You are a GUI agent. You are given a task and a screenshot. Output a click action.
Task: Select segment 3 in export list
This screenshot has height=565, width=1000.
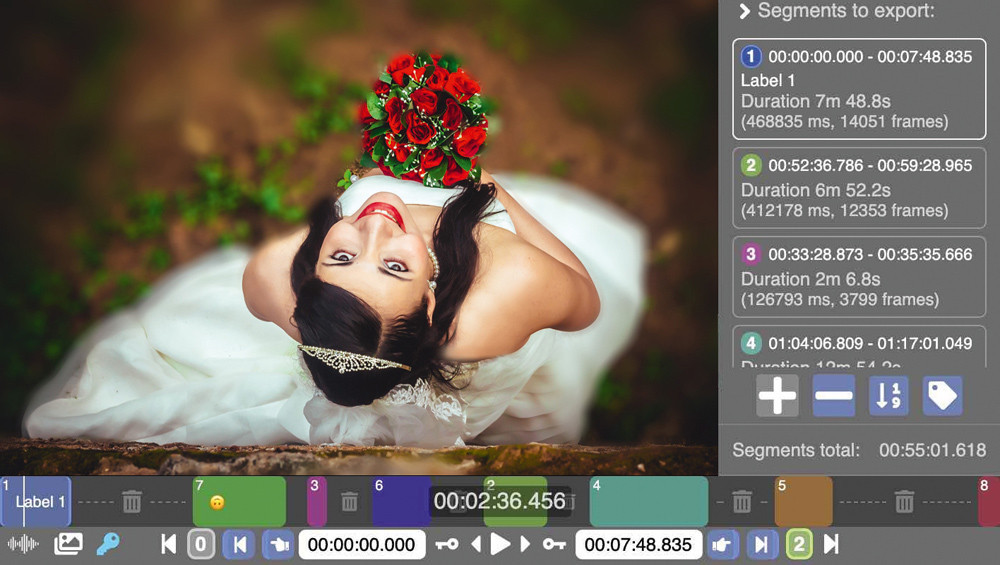[x=859, y=276]
